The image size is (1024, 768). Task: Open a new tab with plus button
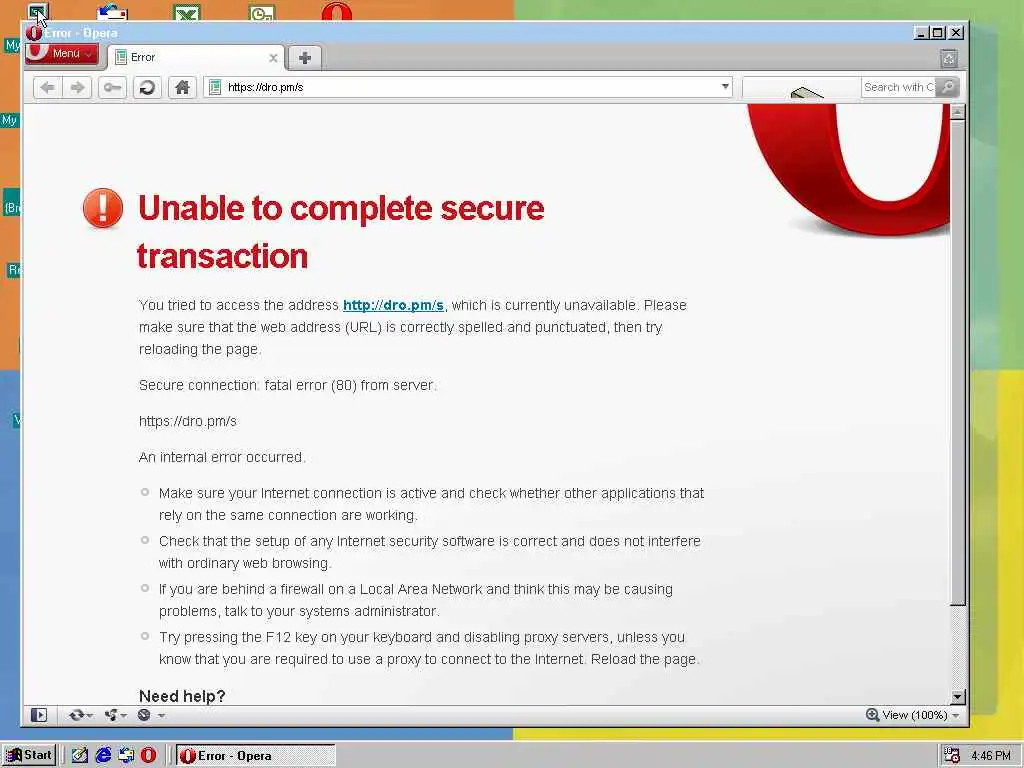click(x=304, y=58)
